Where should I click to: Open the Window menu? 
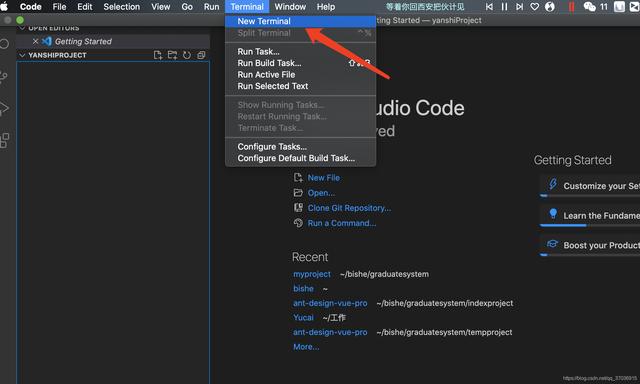[290, 7]
